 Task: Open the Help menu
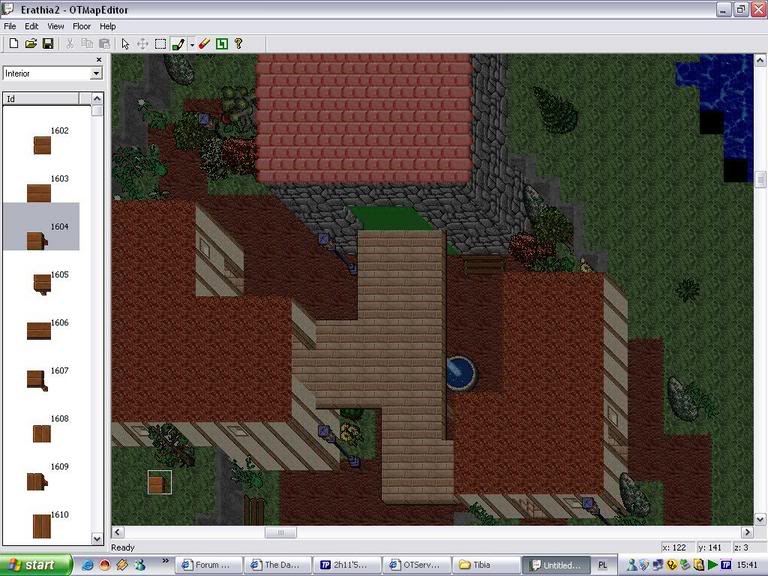107,26
